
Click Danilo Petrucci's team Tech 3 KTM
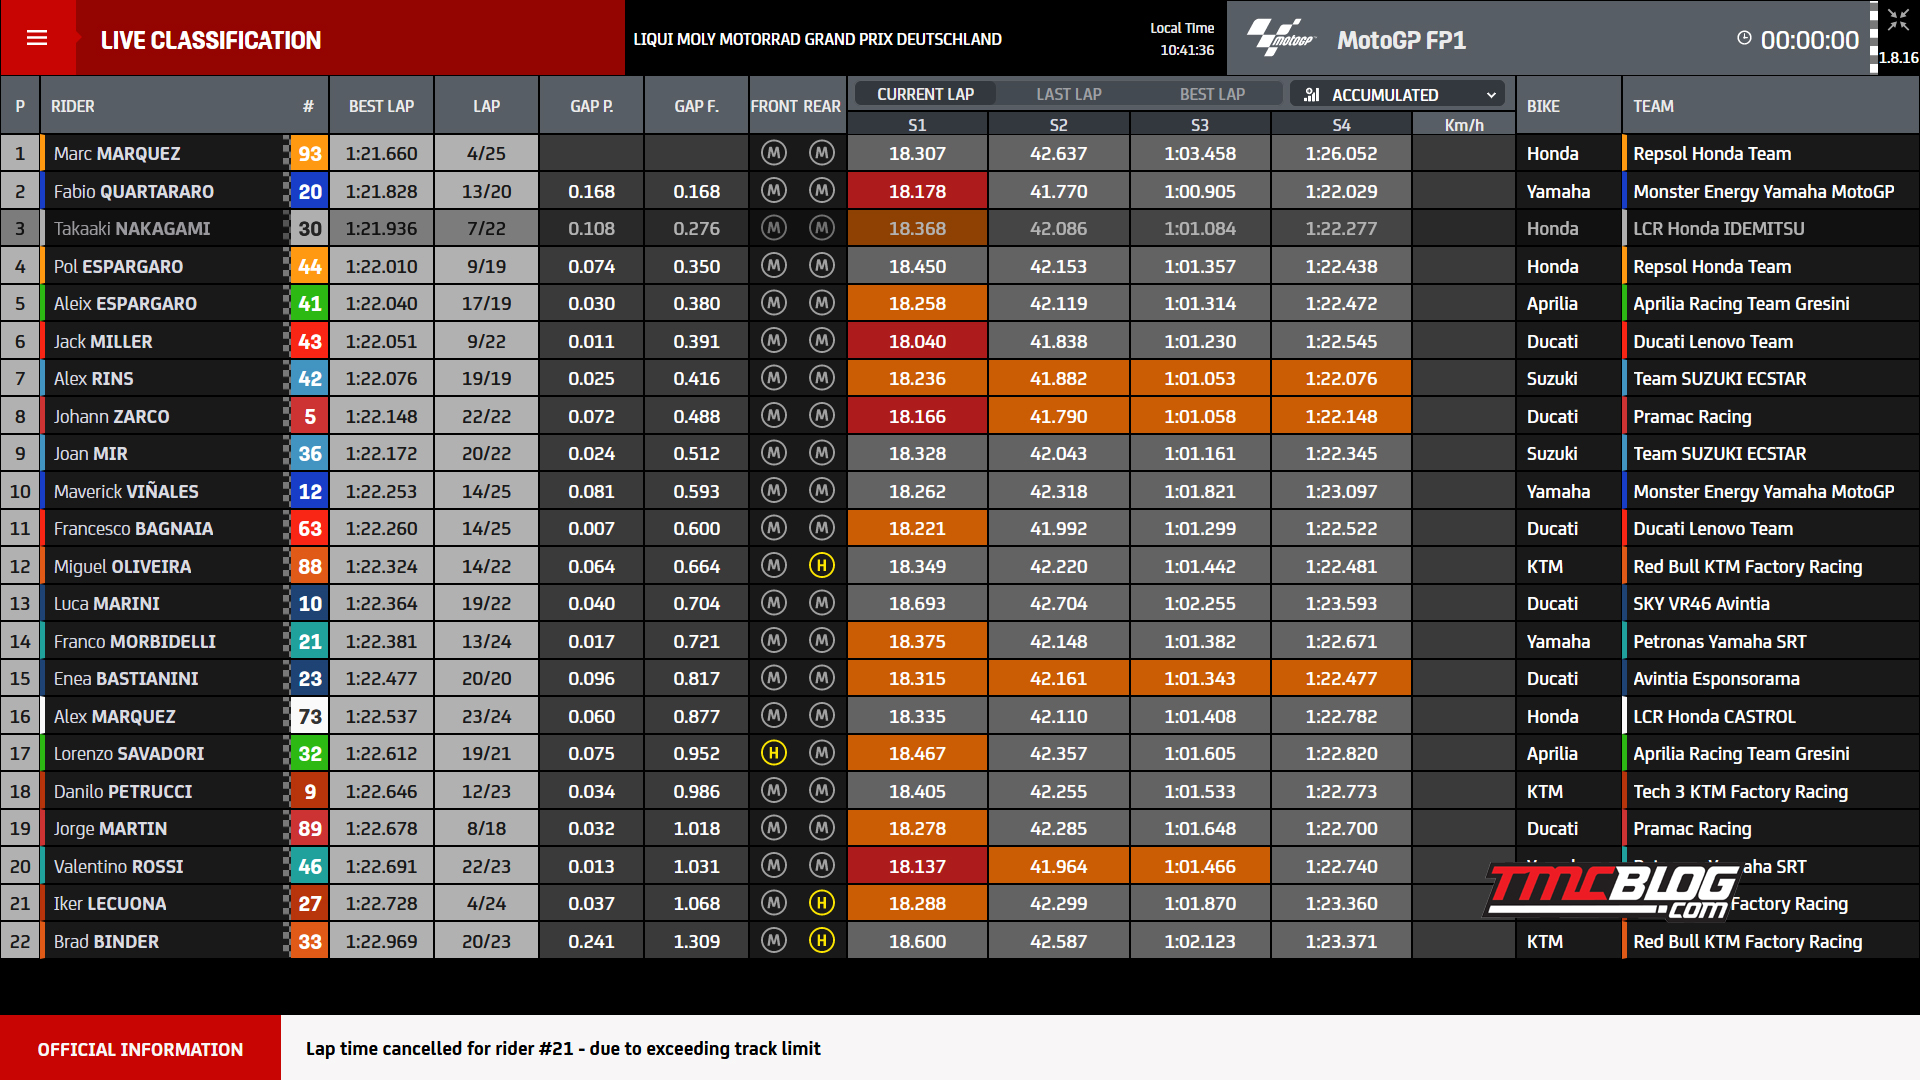point(1740,791)
